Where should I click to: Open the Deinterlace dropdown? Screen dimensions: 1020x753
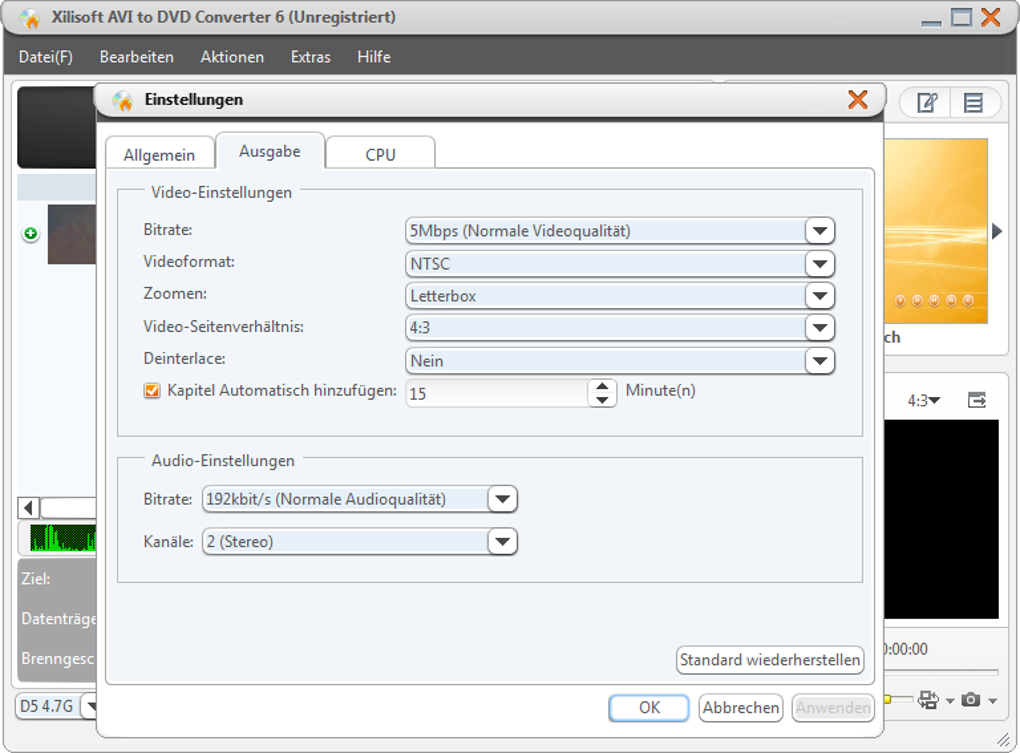click(820, 360)
